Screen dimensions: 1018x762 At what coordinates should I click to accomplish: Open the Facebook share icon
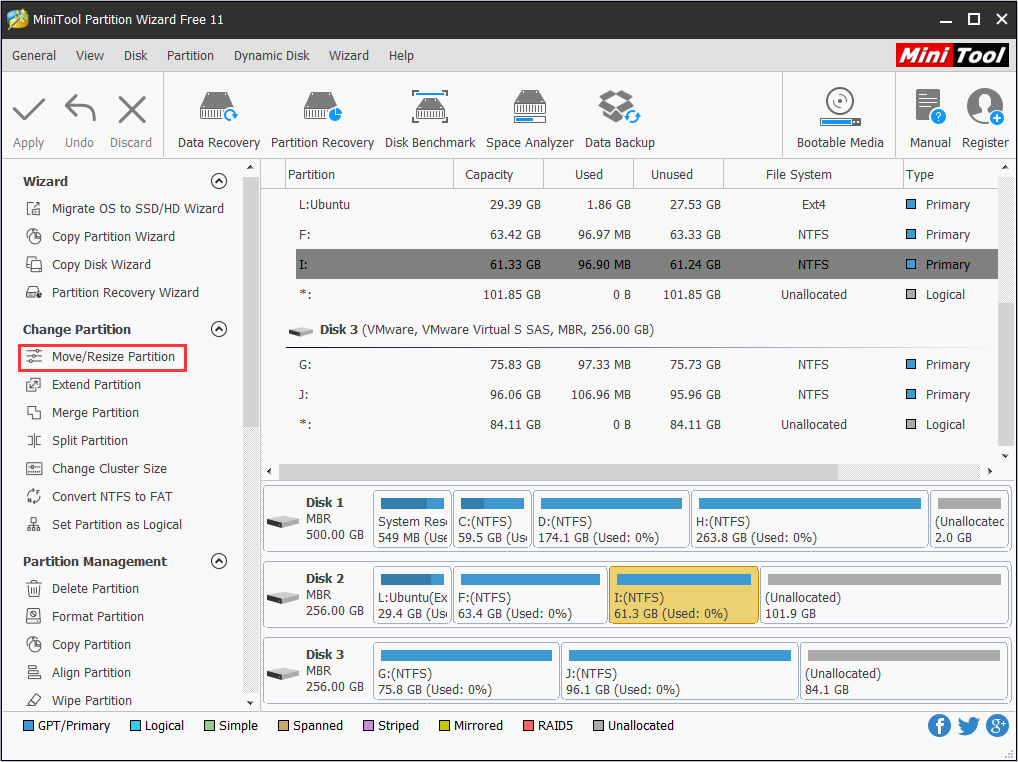tap(939, 726)
